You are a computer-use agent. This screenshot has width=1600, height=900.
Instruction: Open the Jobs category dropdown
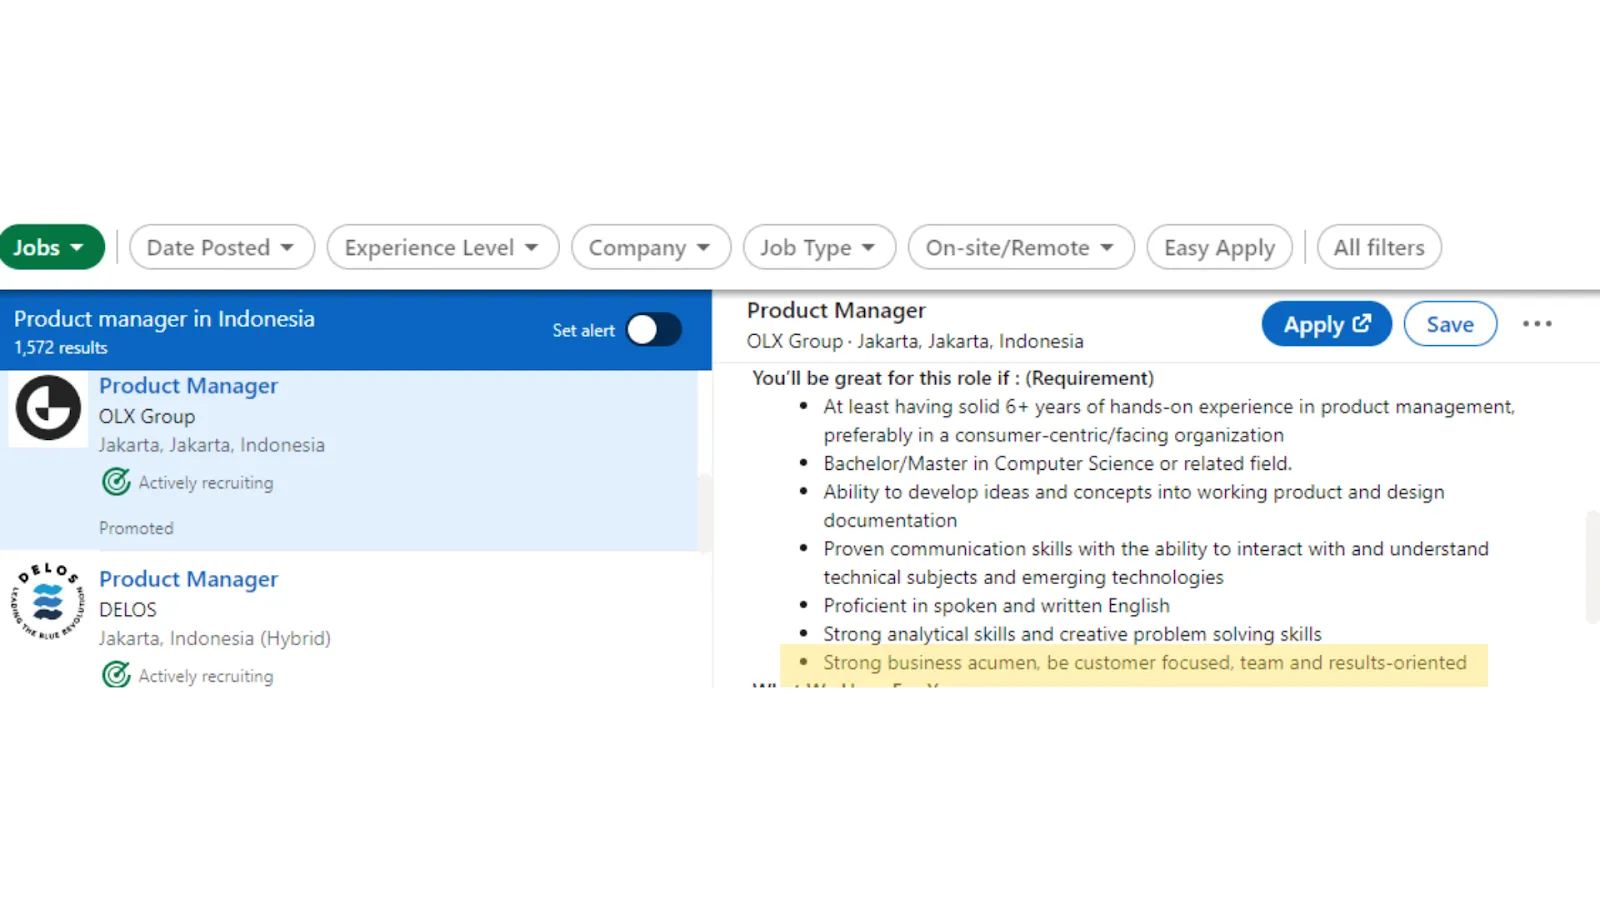[51, 247]
